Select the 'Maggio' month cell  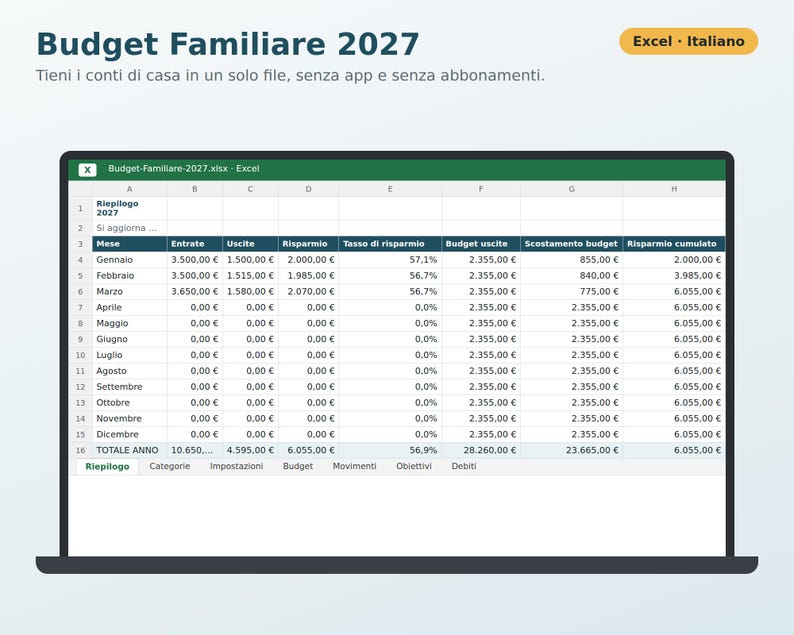coord(130,323)
